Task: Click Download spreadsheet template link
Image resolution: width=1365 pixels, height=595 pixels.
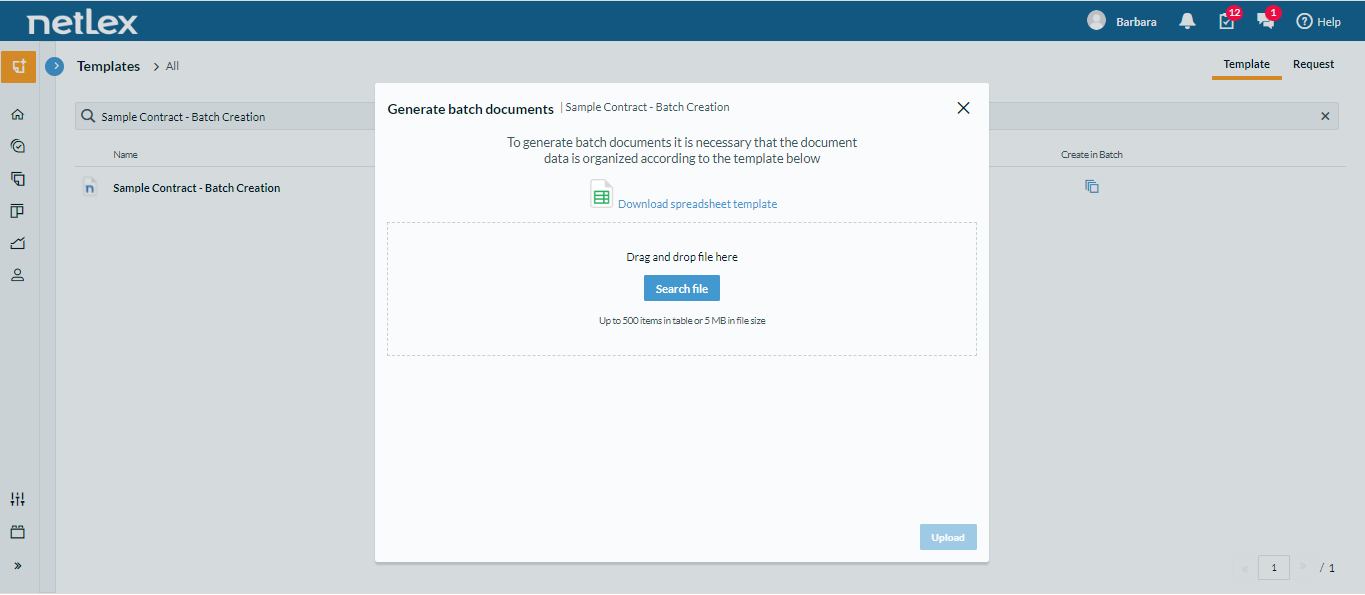Action: (697, 204)
